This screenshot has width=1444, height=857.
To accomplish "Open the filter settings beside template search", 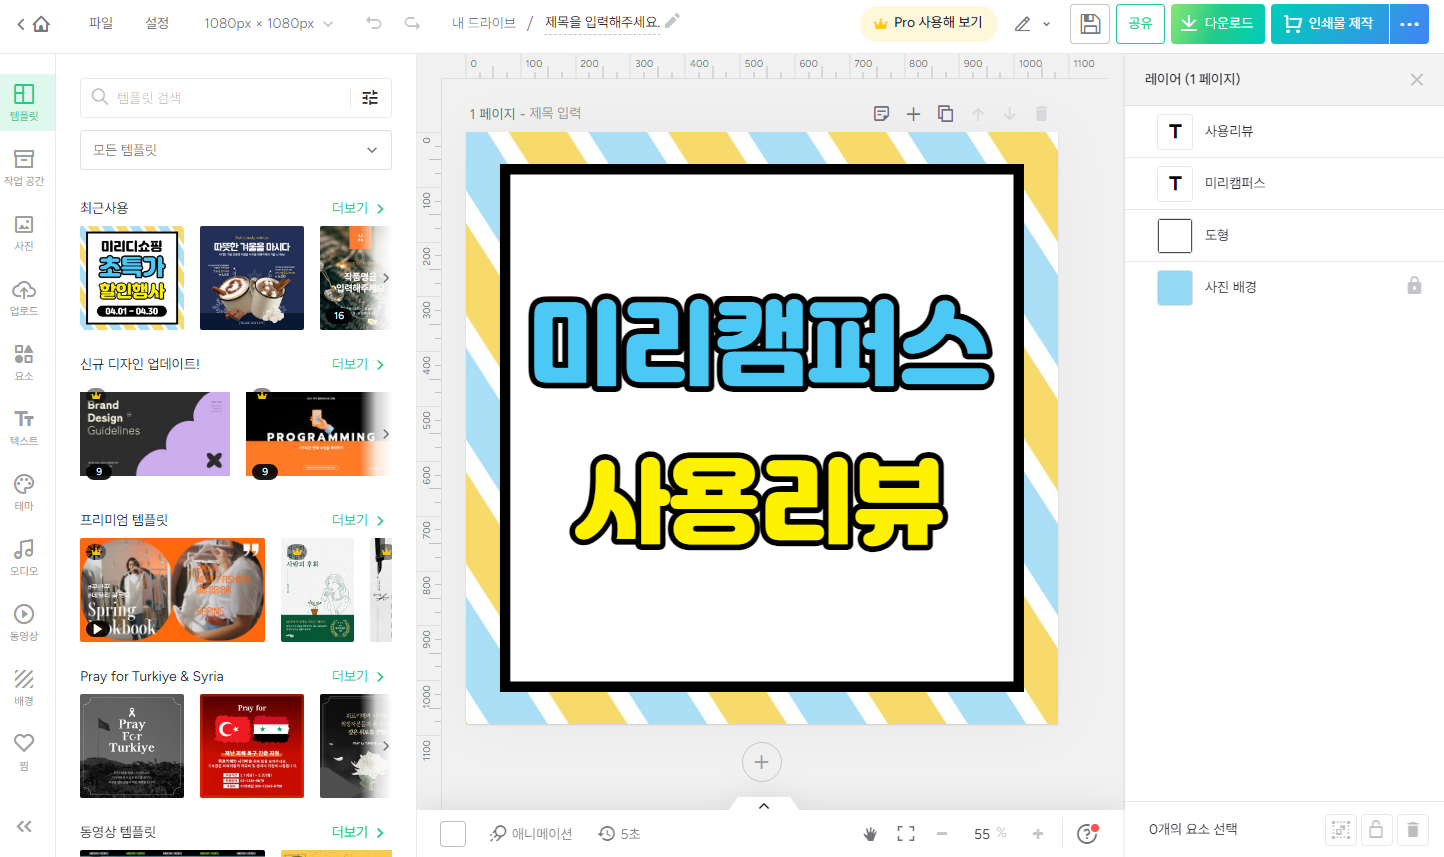I will click(370, 97).
